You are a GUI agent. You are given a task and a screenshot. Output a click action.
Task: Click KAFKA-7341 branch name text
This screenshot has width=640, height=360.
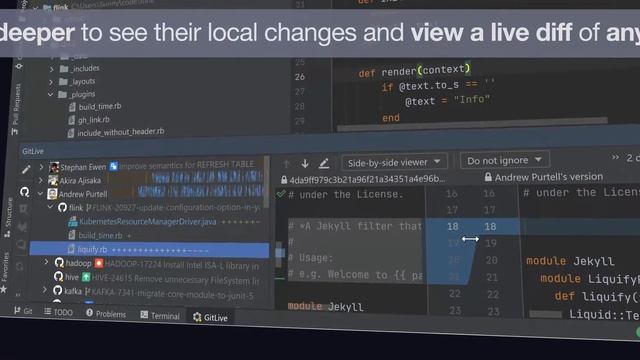(173, 294)
